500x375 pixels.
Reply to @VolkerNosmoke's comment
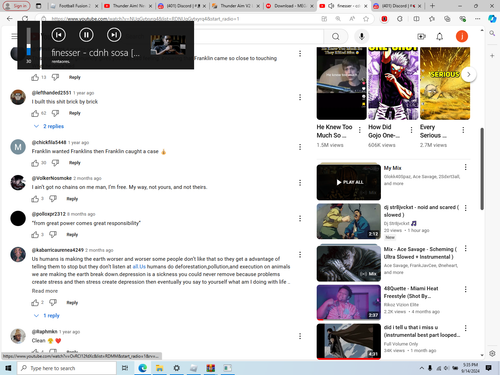[x=72, y=199]
